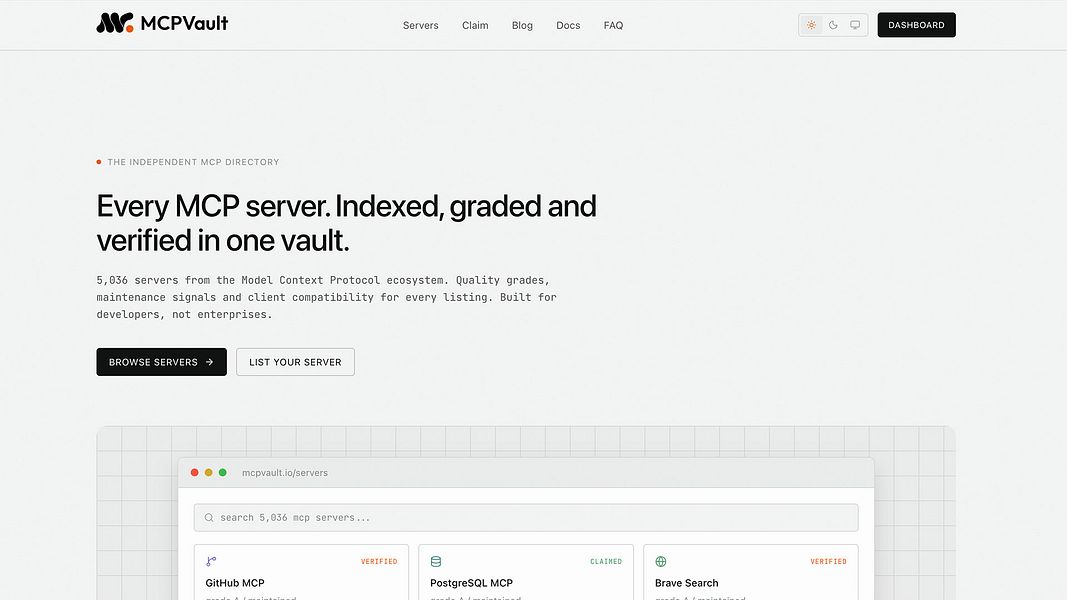Click the MCPVault logo icon
This screenshot has width=1067, height=600.
tap(114, 23)
